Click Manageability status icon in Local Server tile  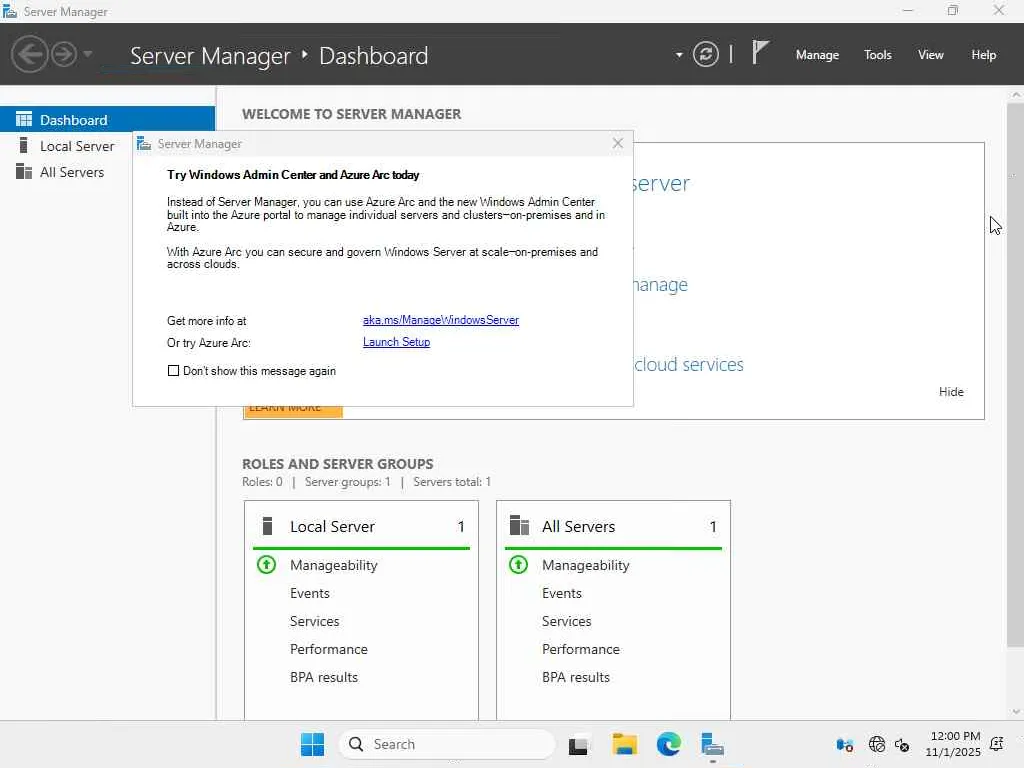pos(266,565)
